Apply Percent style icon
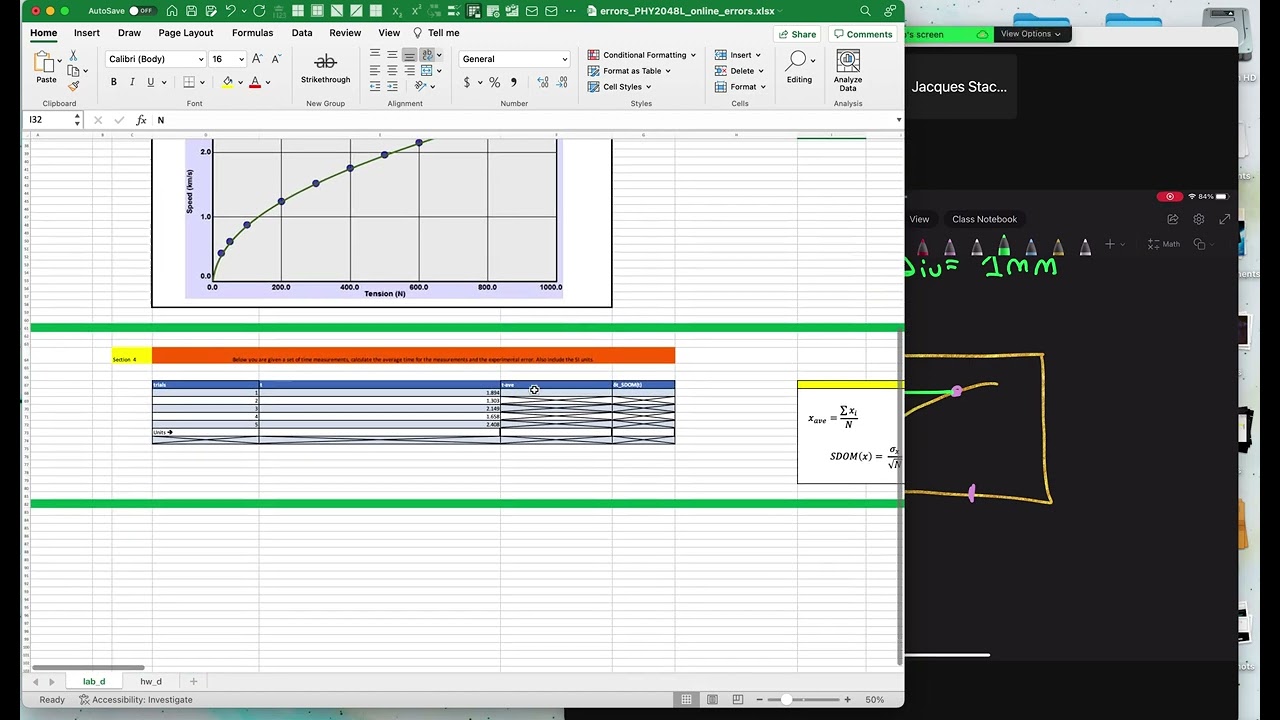This screenshot has height=720, width=1280. coord(494,82)
